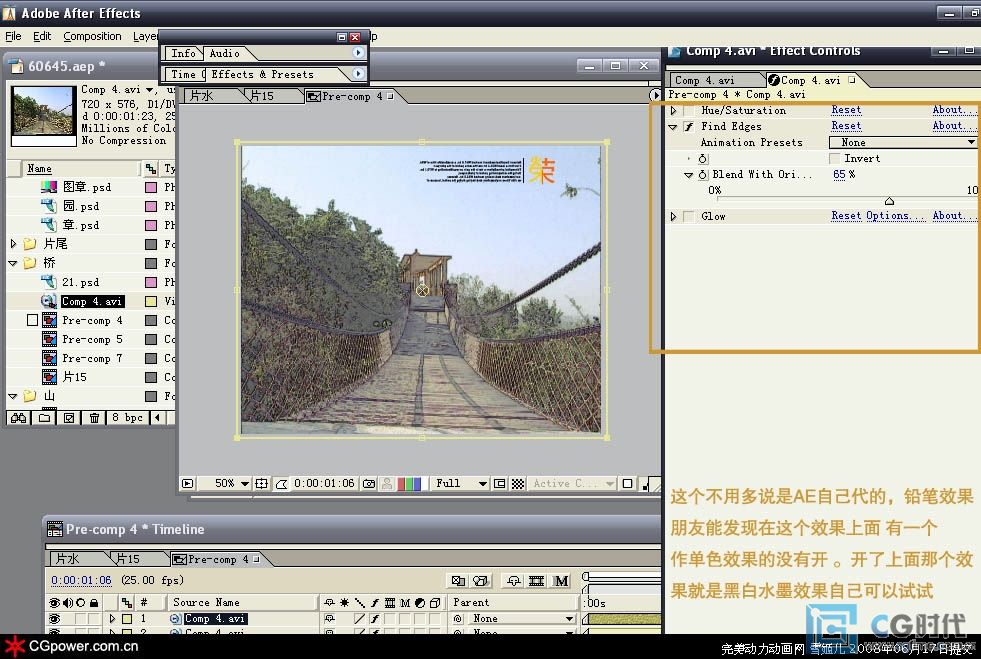Expand the Glow effect
This screenshot has width=981, height=659.
coord(673,216)
